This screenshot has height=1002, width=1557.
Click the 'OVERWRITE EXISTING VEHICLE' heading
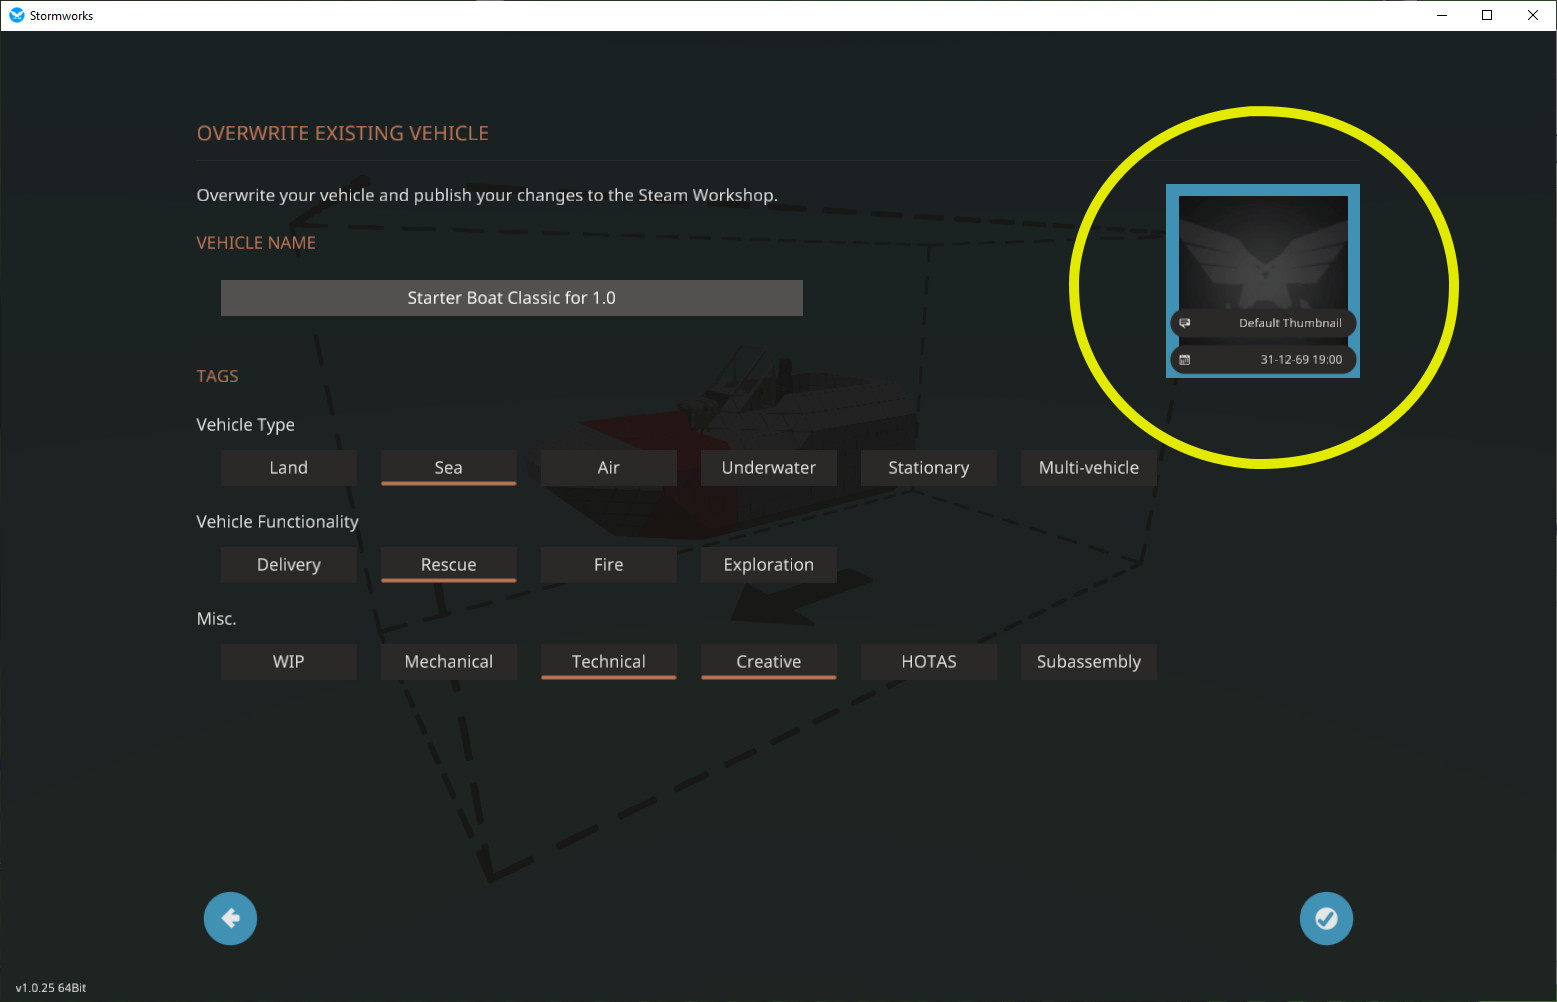tap(343, 133)
